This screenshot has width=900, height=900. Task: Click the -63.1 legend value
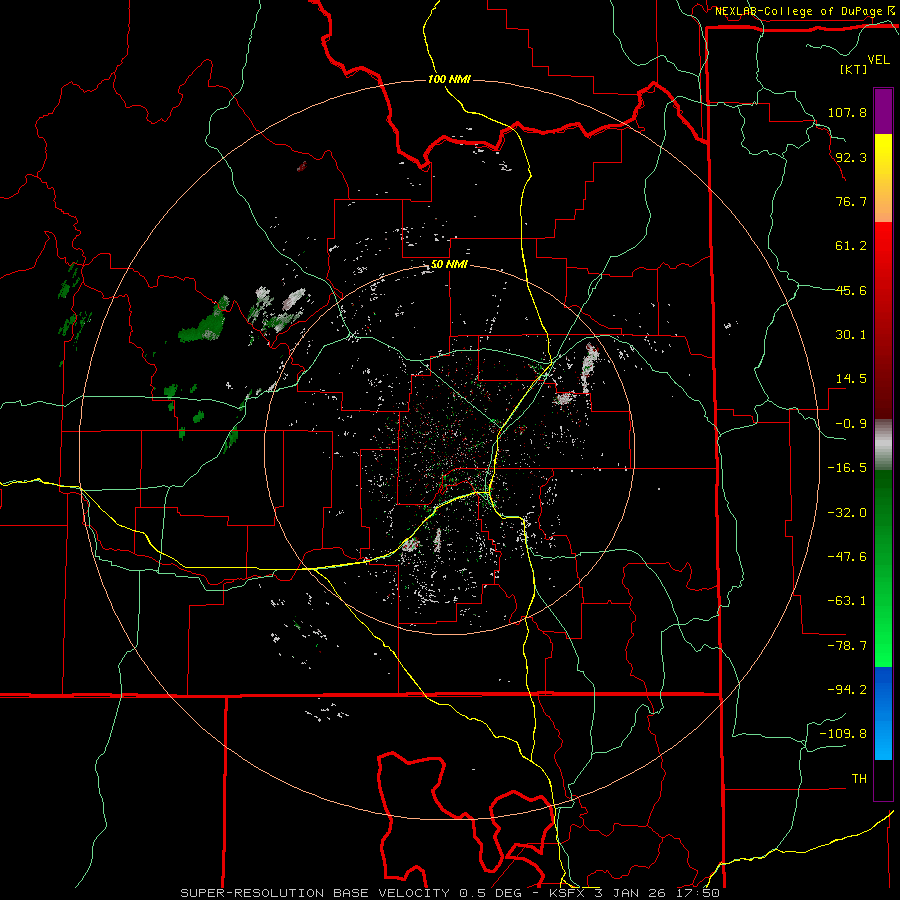[x=847, y=601]
